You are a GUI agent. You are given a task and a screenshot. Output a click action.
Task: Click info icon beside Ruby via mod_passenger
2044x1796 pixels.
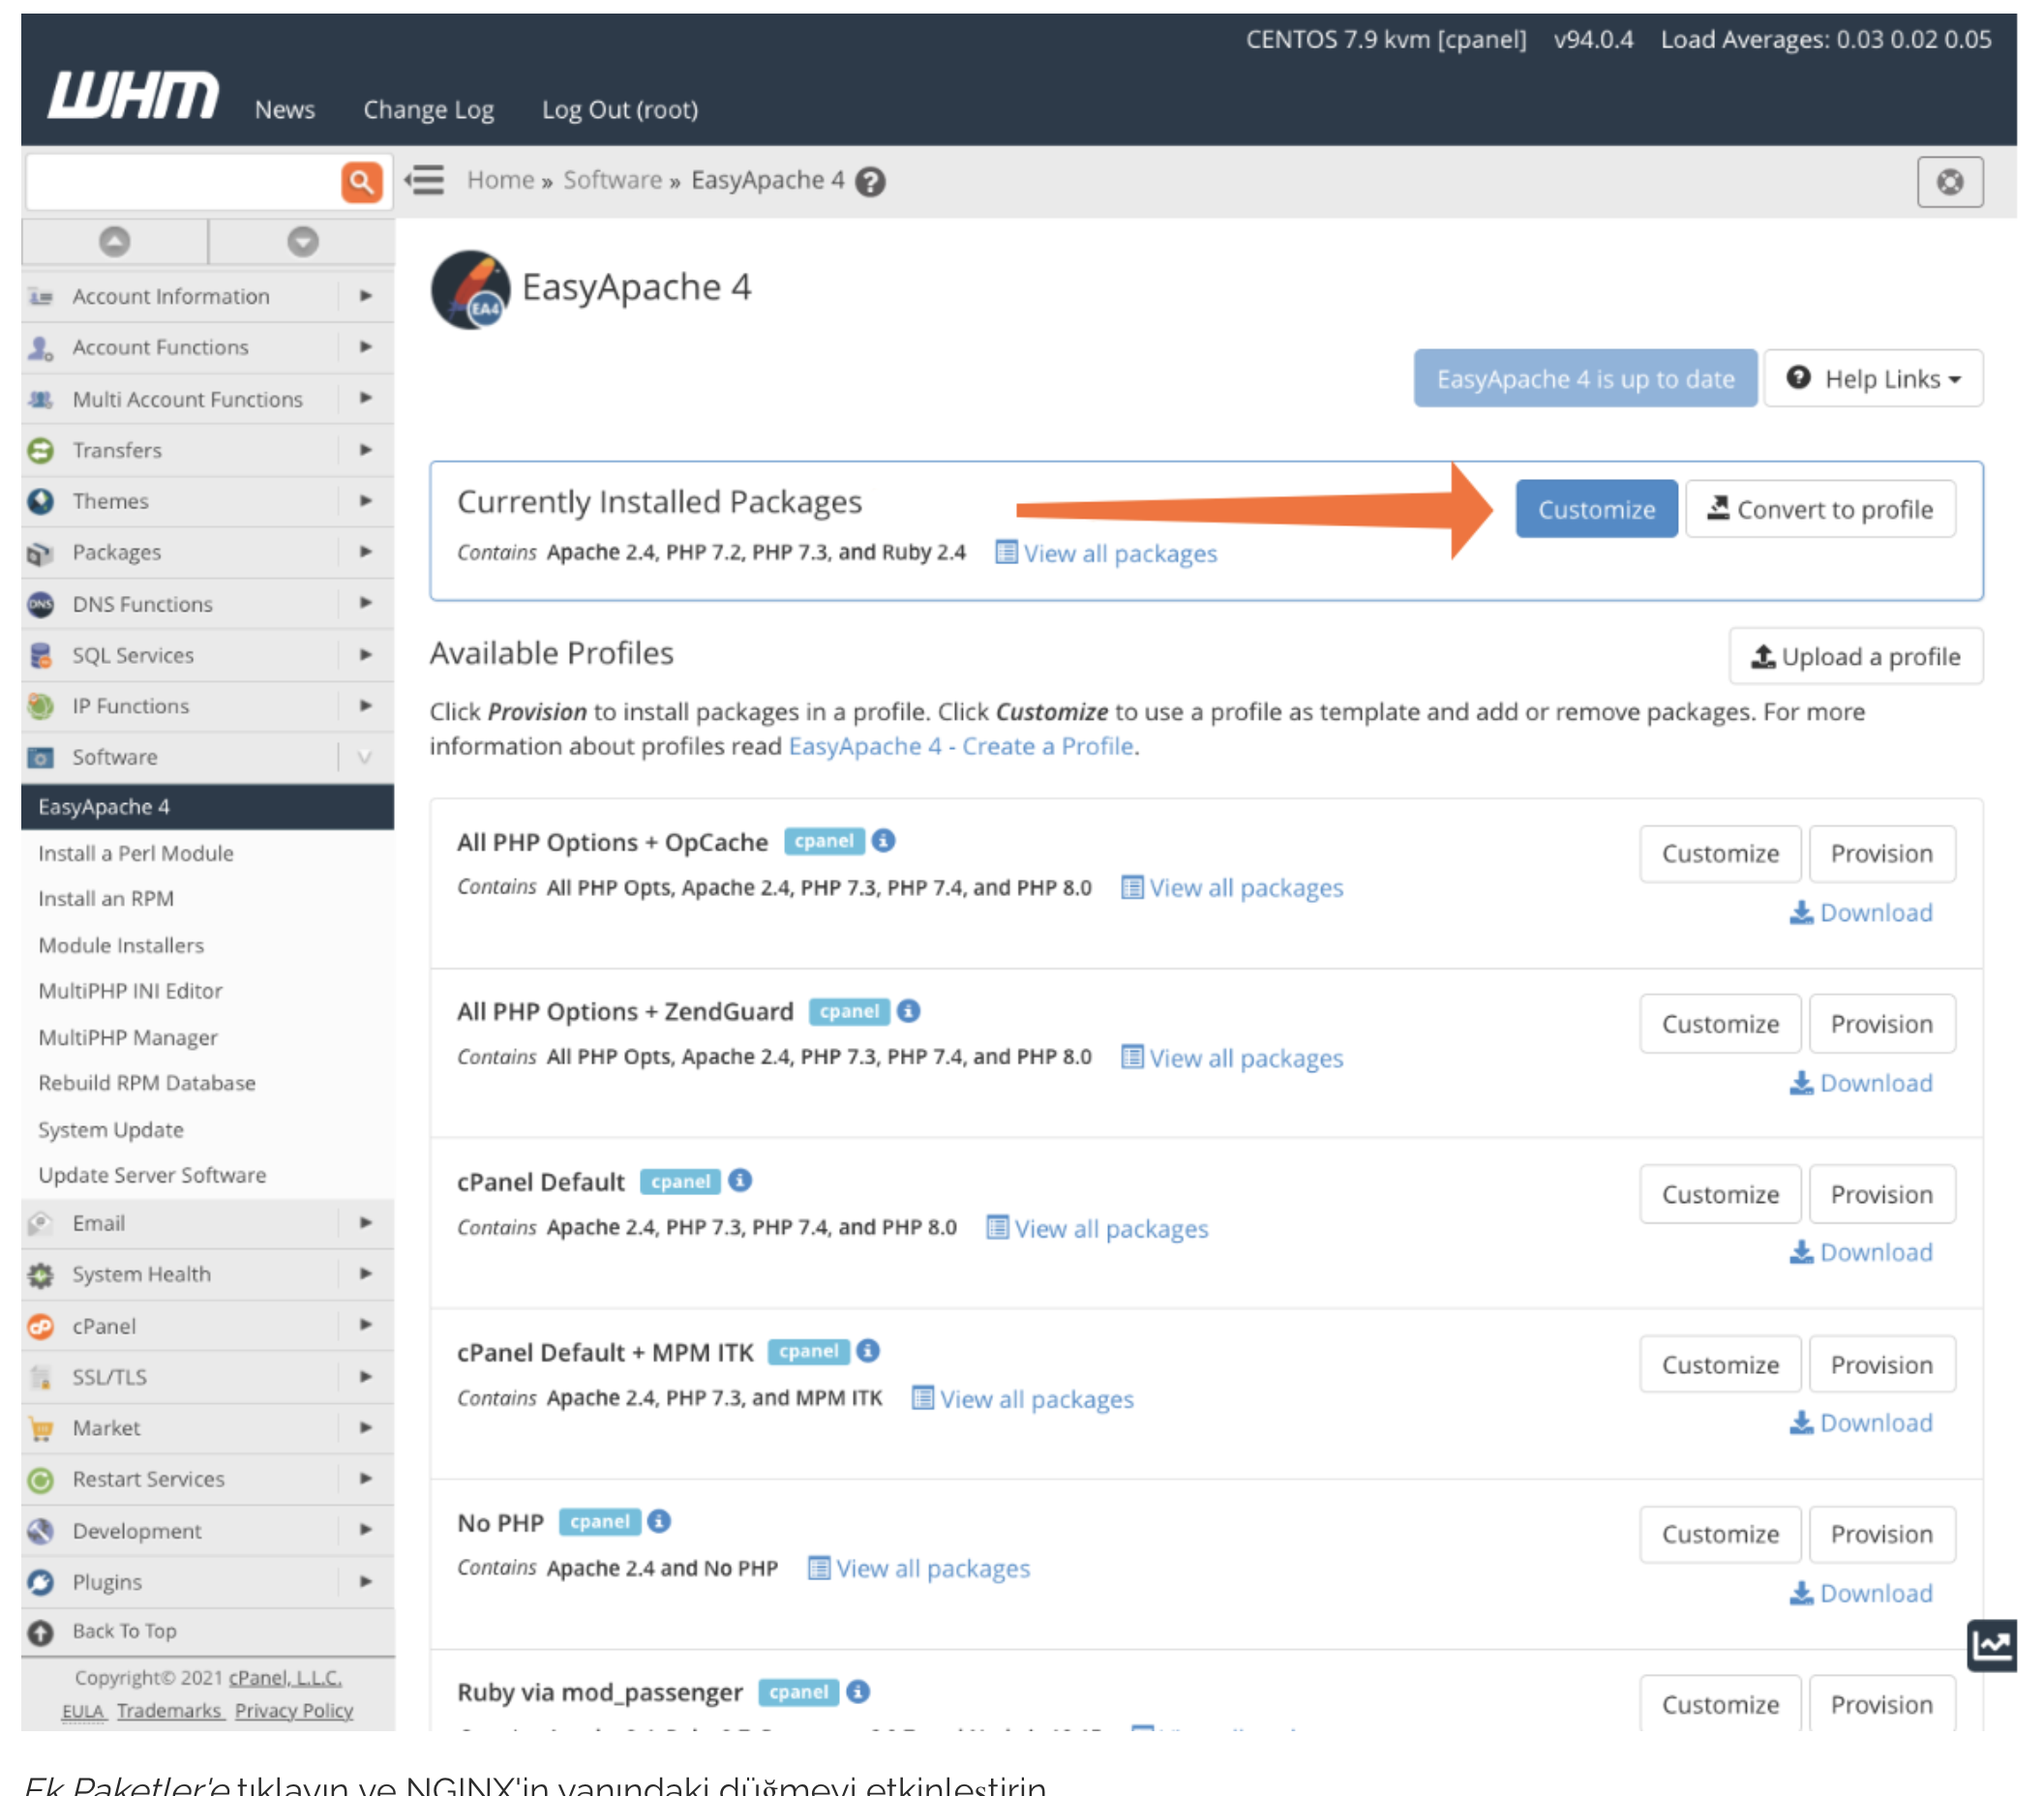pos(858,1691)
